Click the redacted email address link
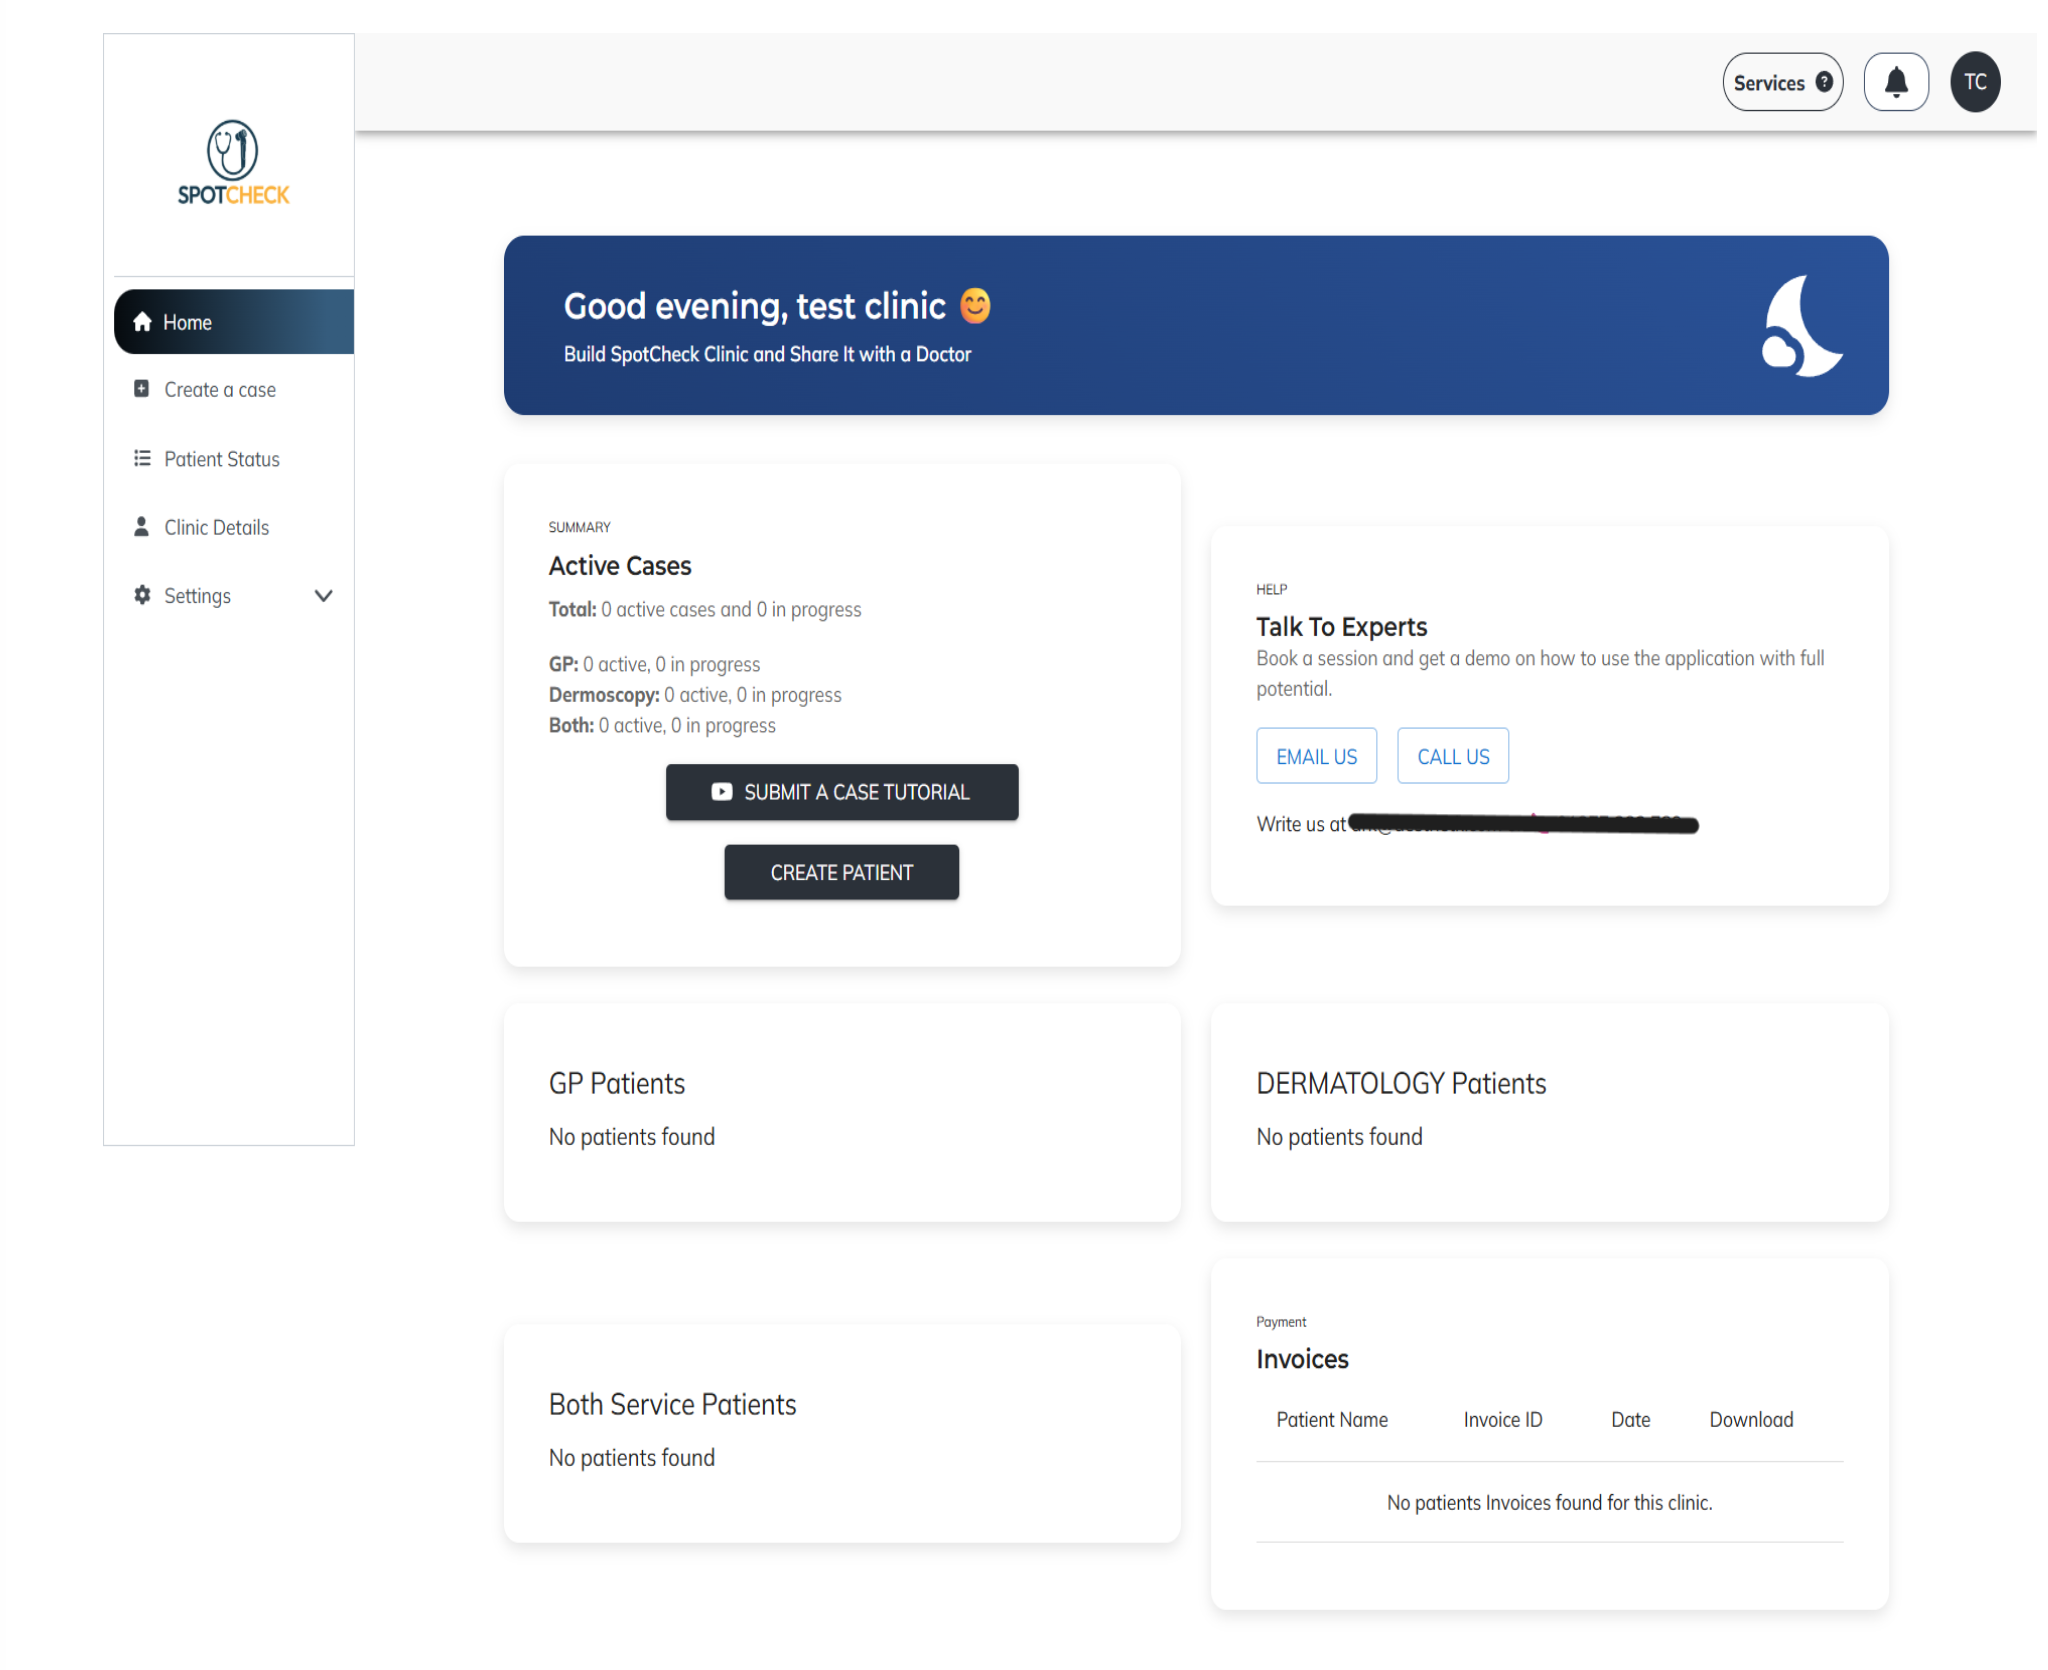 pos(1523,824)
